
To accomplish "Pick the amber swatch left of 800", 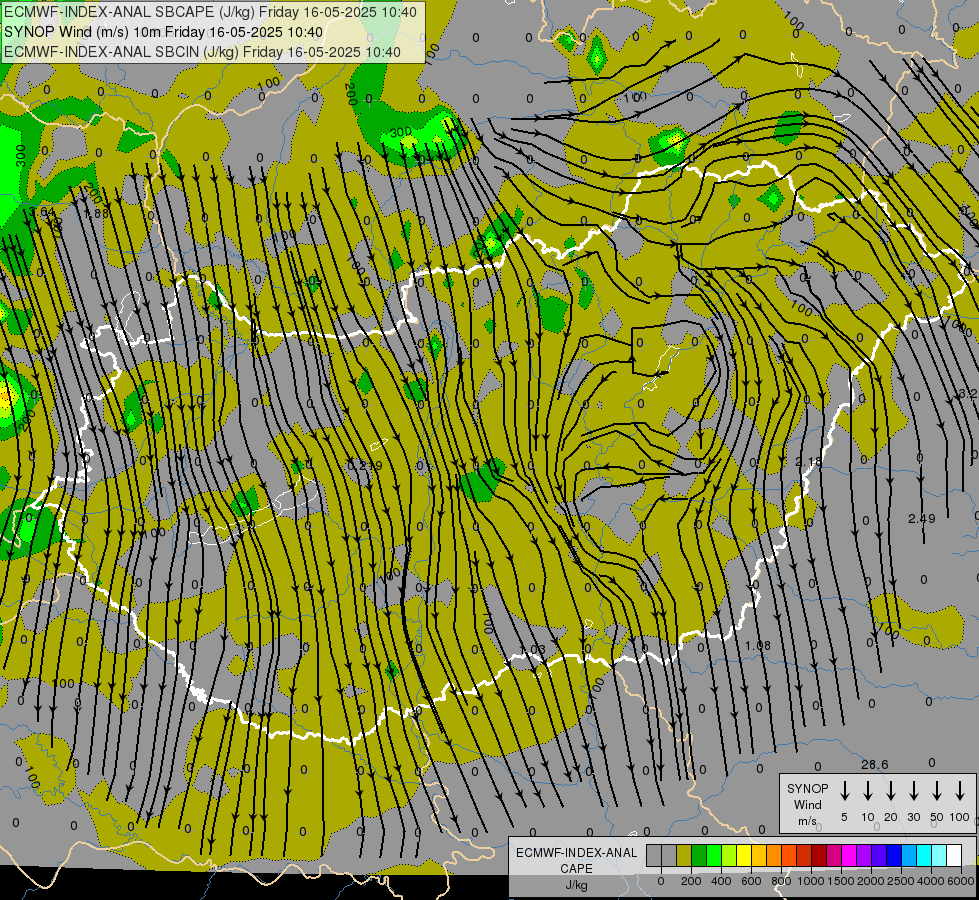I will pyautogui.click(x=774, y=855).
